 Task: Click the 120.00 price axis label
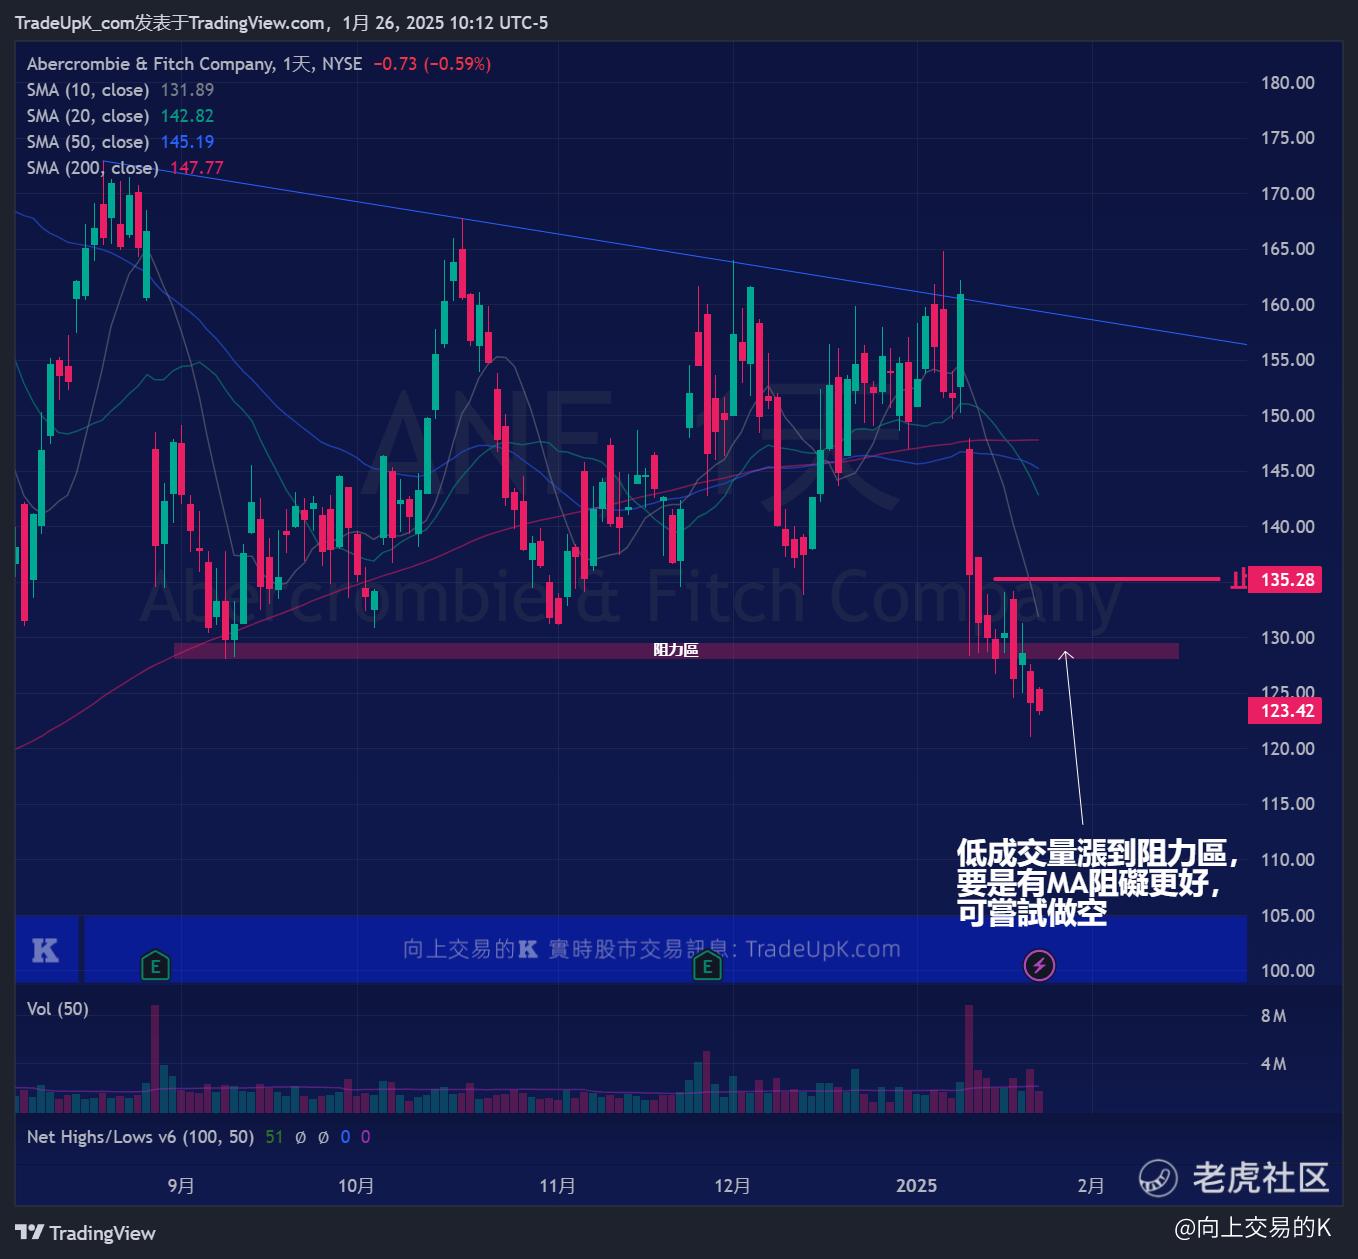click(x=1288, y=749)
